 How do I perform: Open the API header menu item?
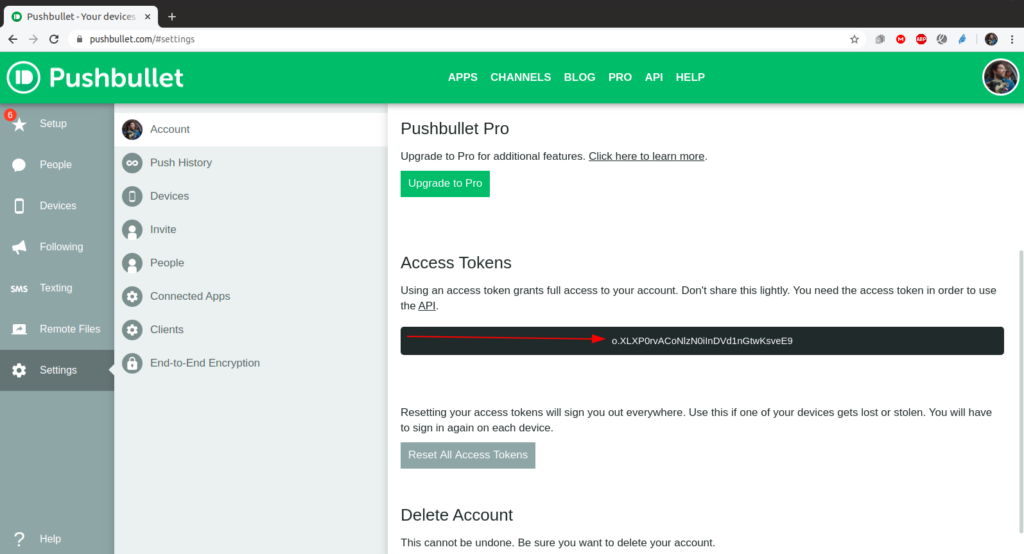pos(654,77)
